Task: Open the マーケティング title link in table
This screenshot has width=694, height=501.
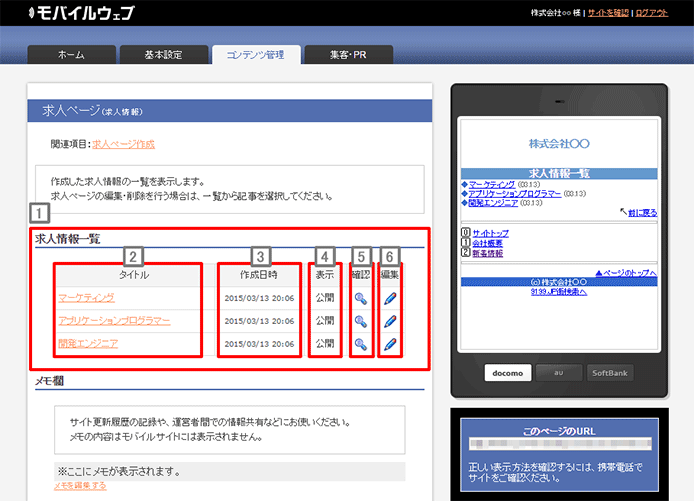Action: 87,297
